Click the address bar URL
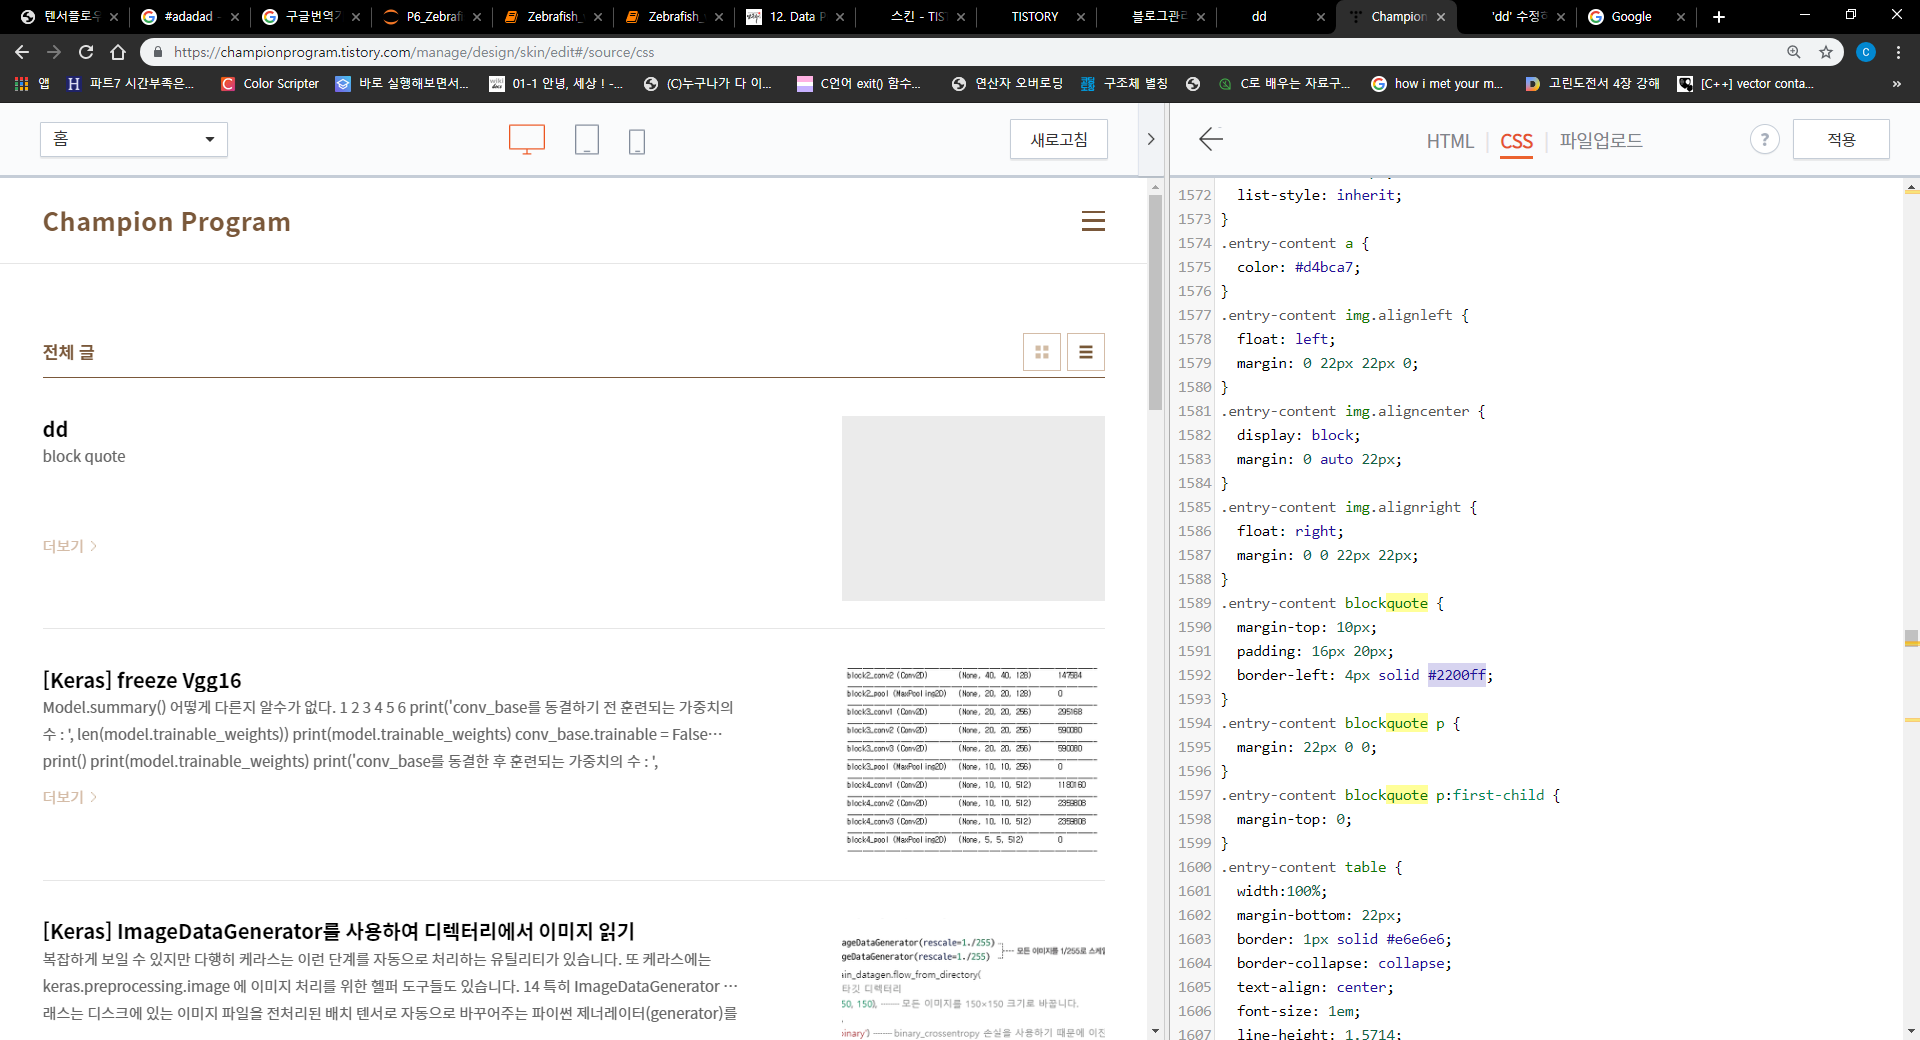This screenshot has height=1040, width=1920. (414, 52)
